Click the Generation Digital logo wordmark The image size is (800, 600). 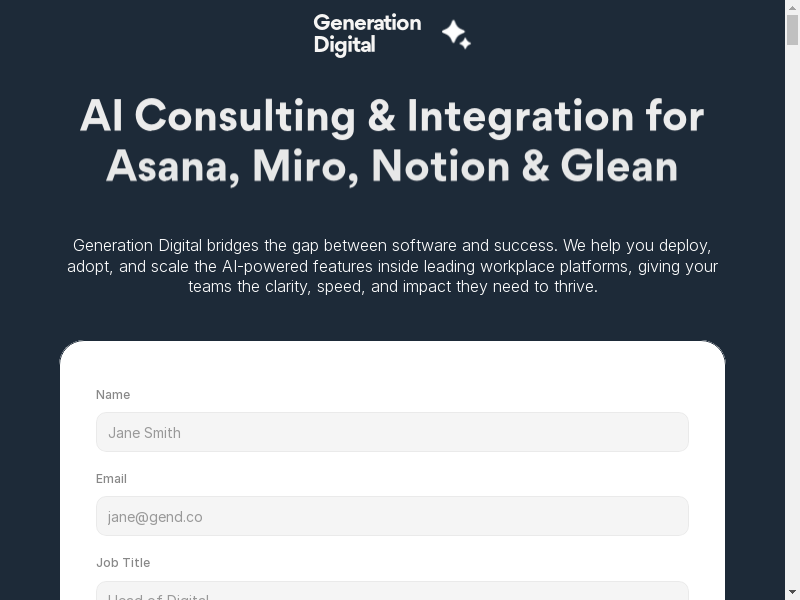[x=367, y=34]
